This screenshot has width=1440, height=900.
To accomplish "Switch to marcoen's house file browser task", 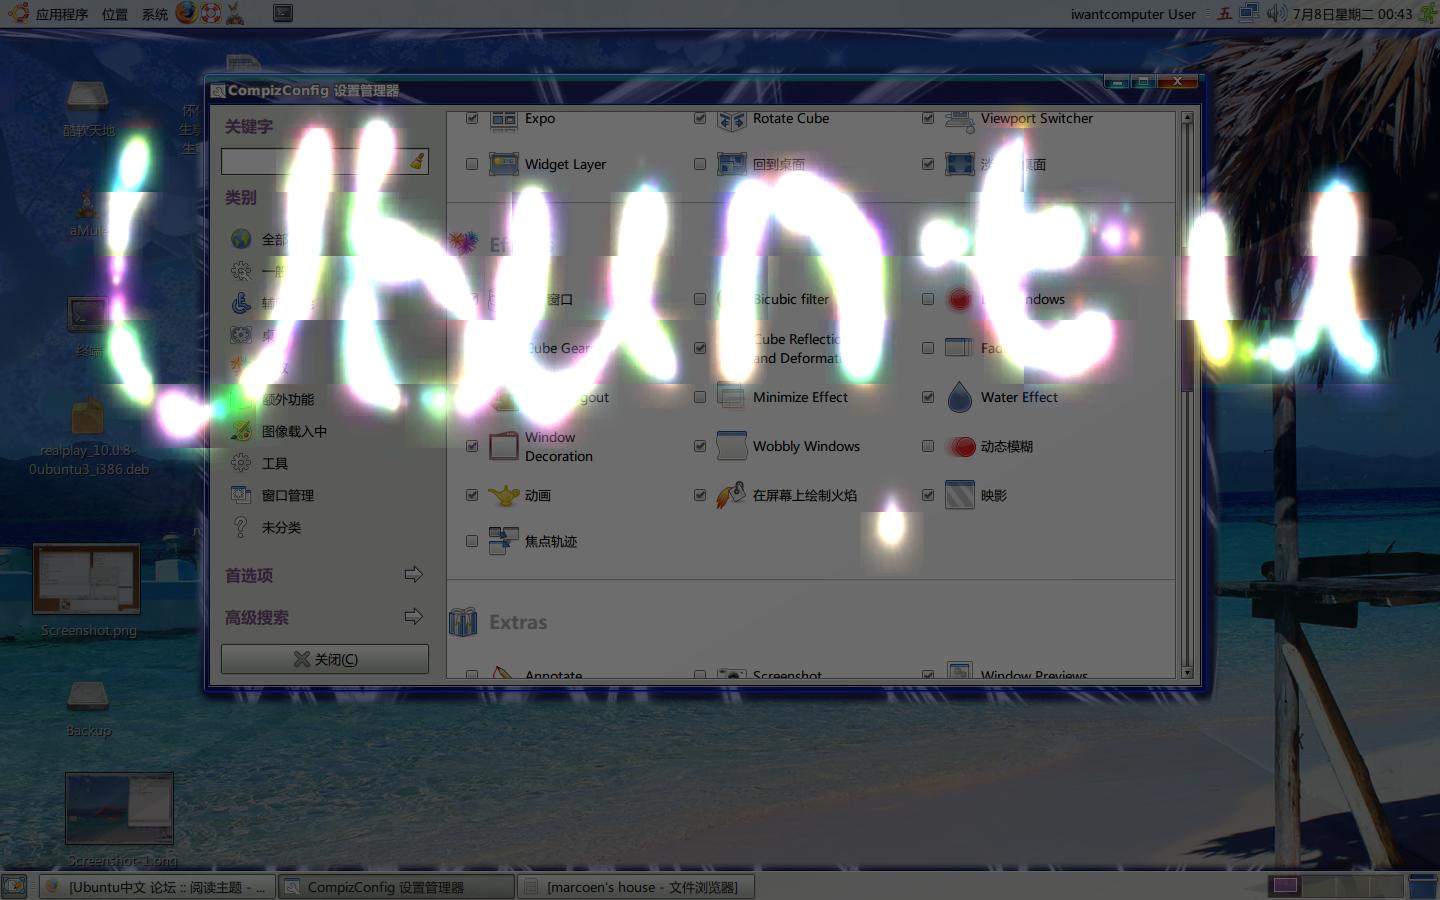I will 636,887.
